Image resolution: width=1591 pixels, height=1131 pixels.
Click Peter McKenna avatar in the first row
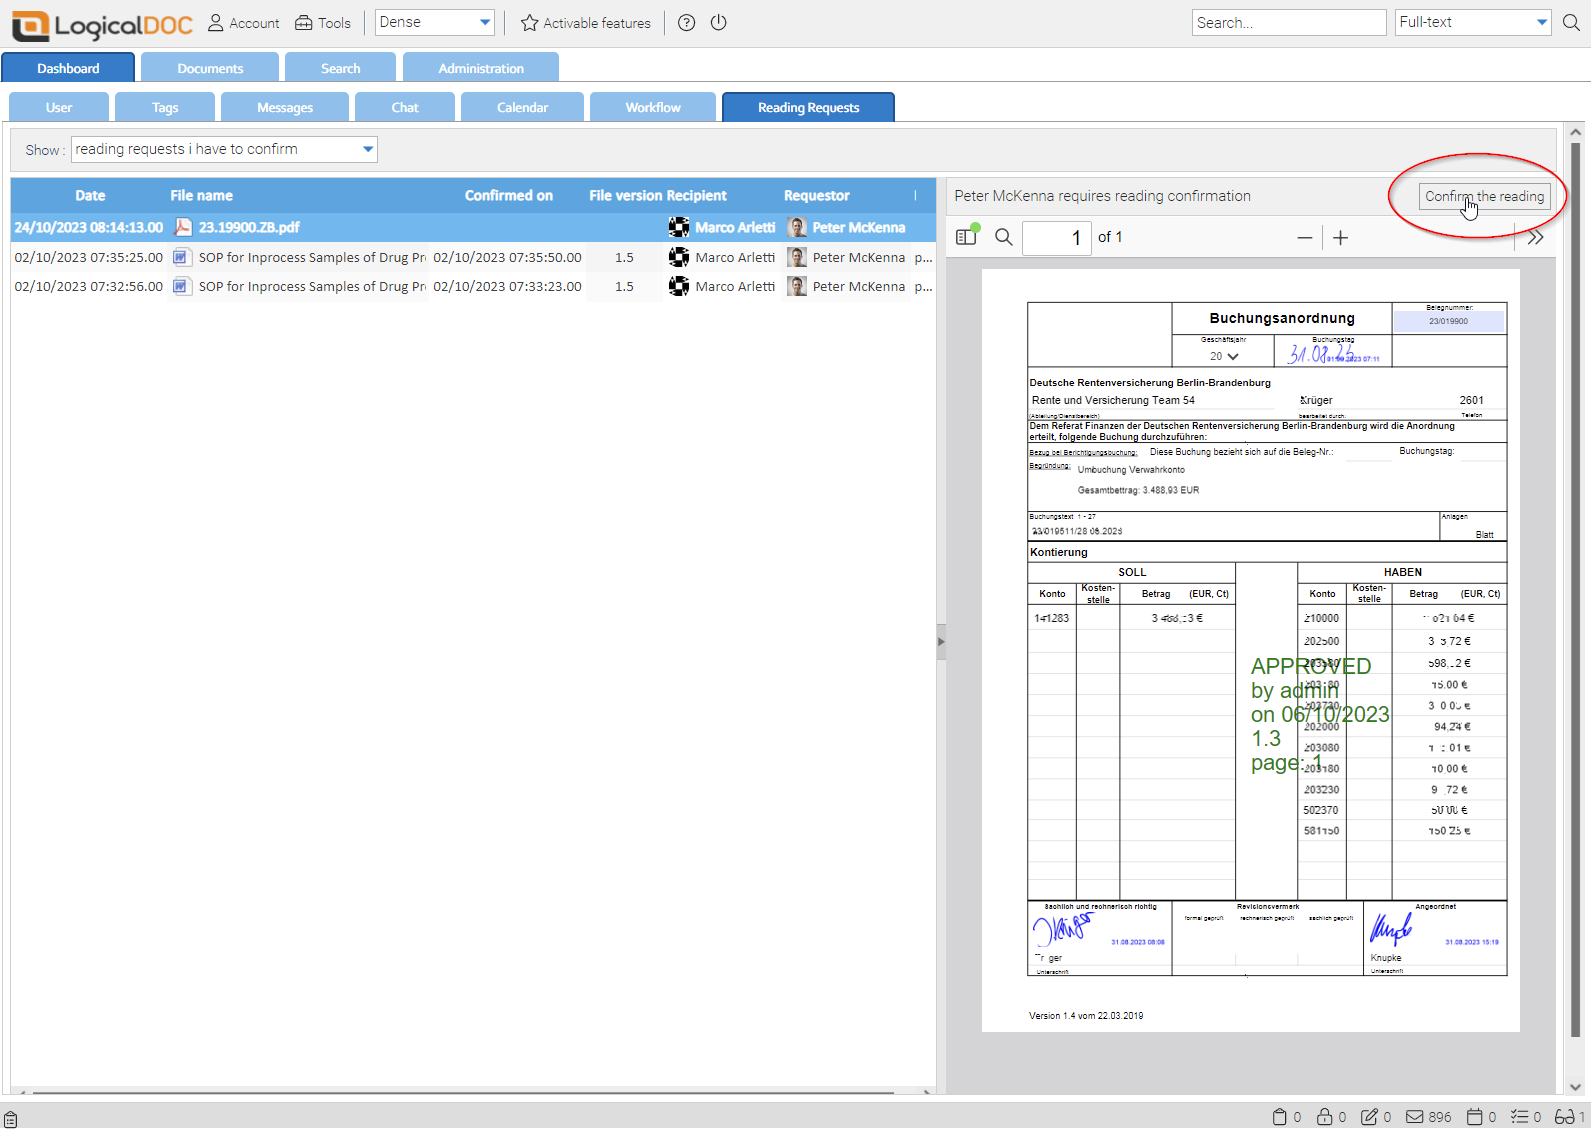tap(797, 227)
